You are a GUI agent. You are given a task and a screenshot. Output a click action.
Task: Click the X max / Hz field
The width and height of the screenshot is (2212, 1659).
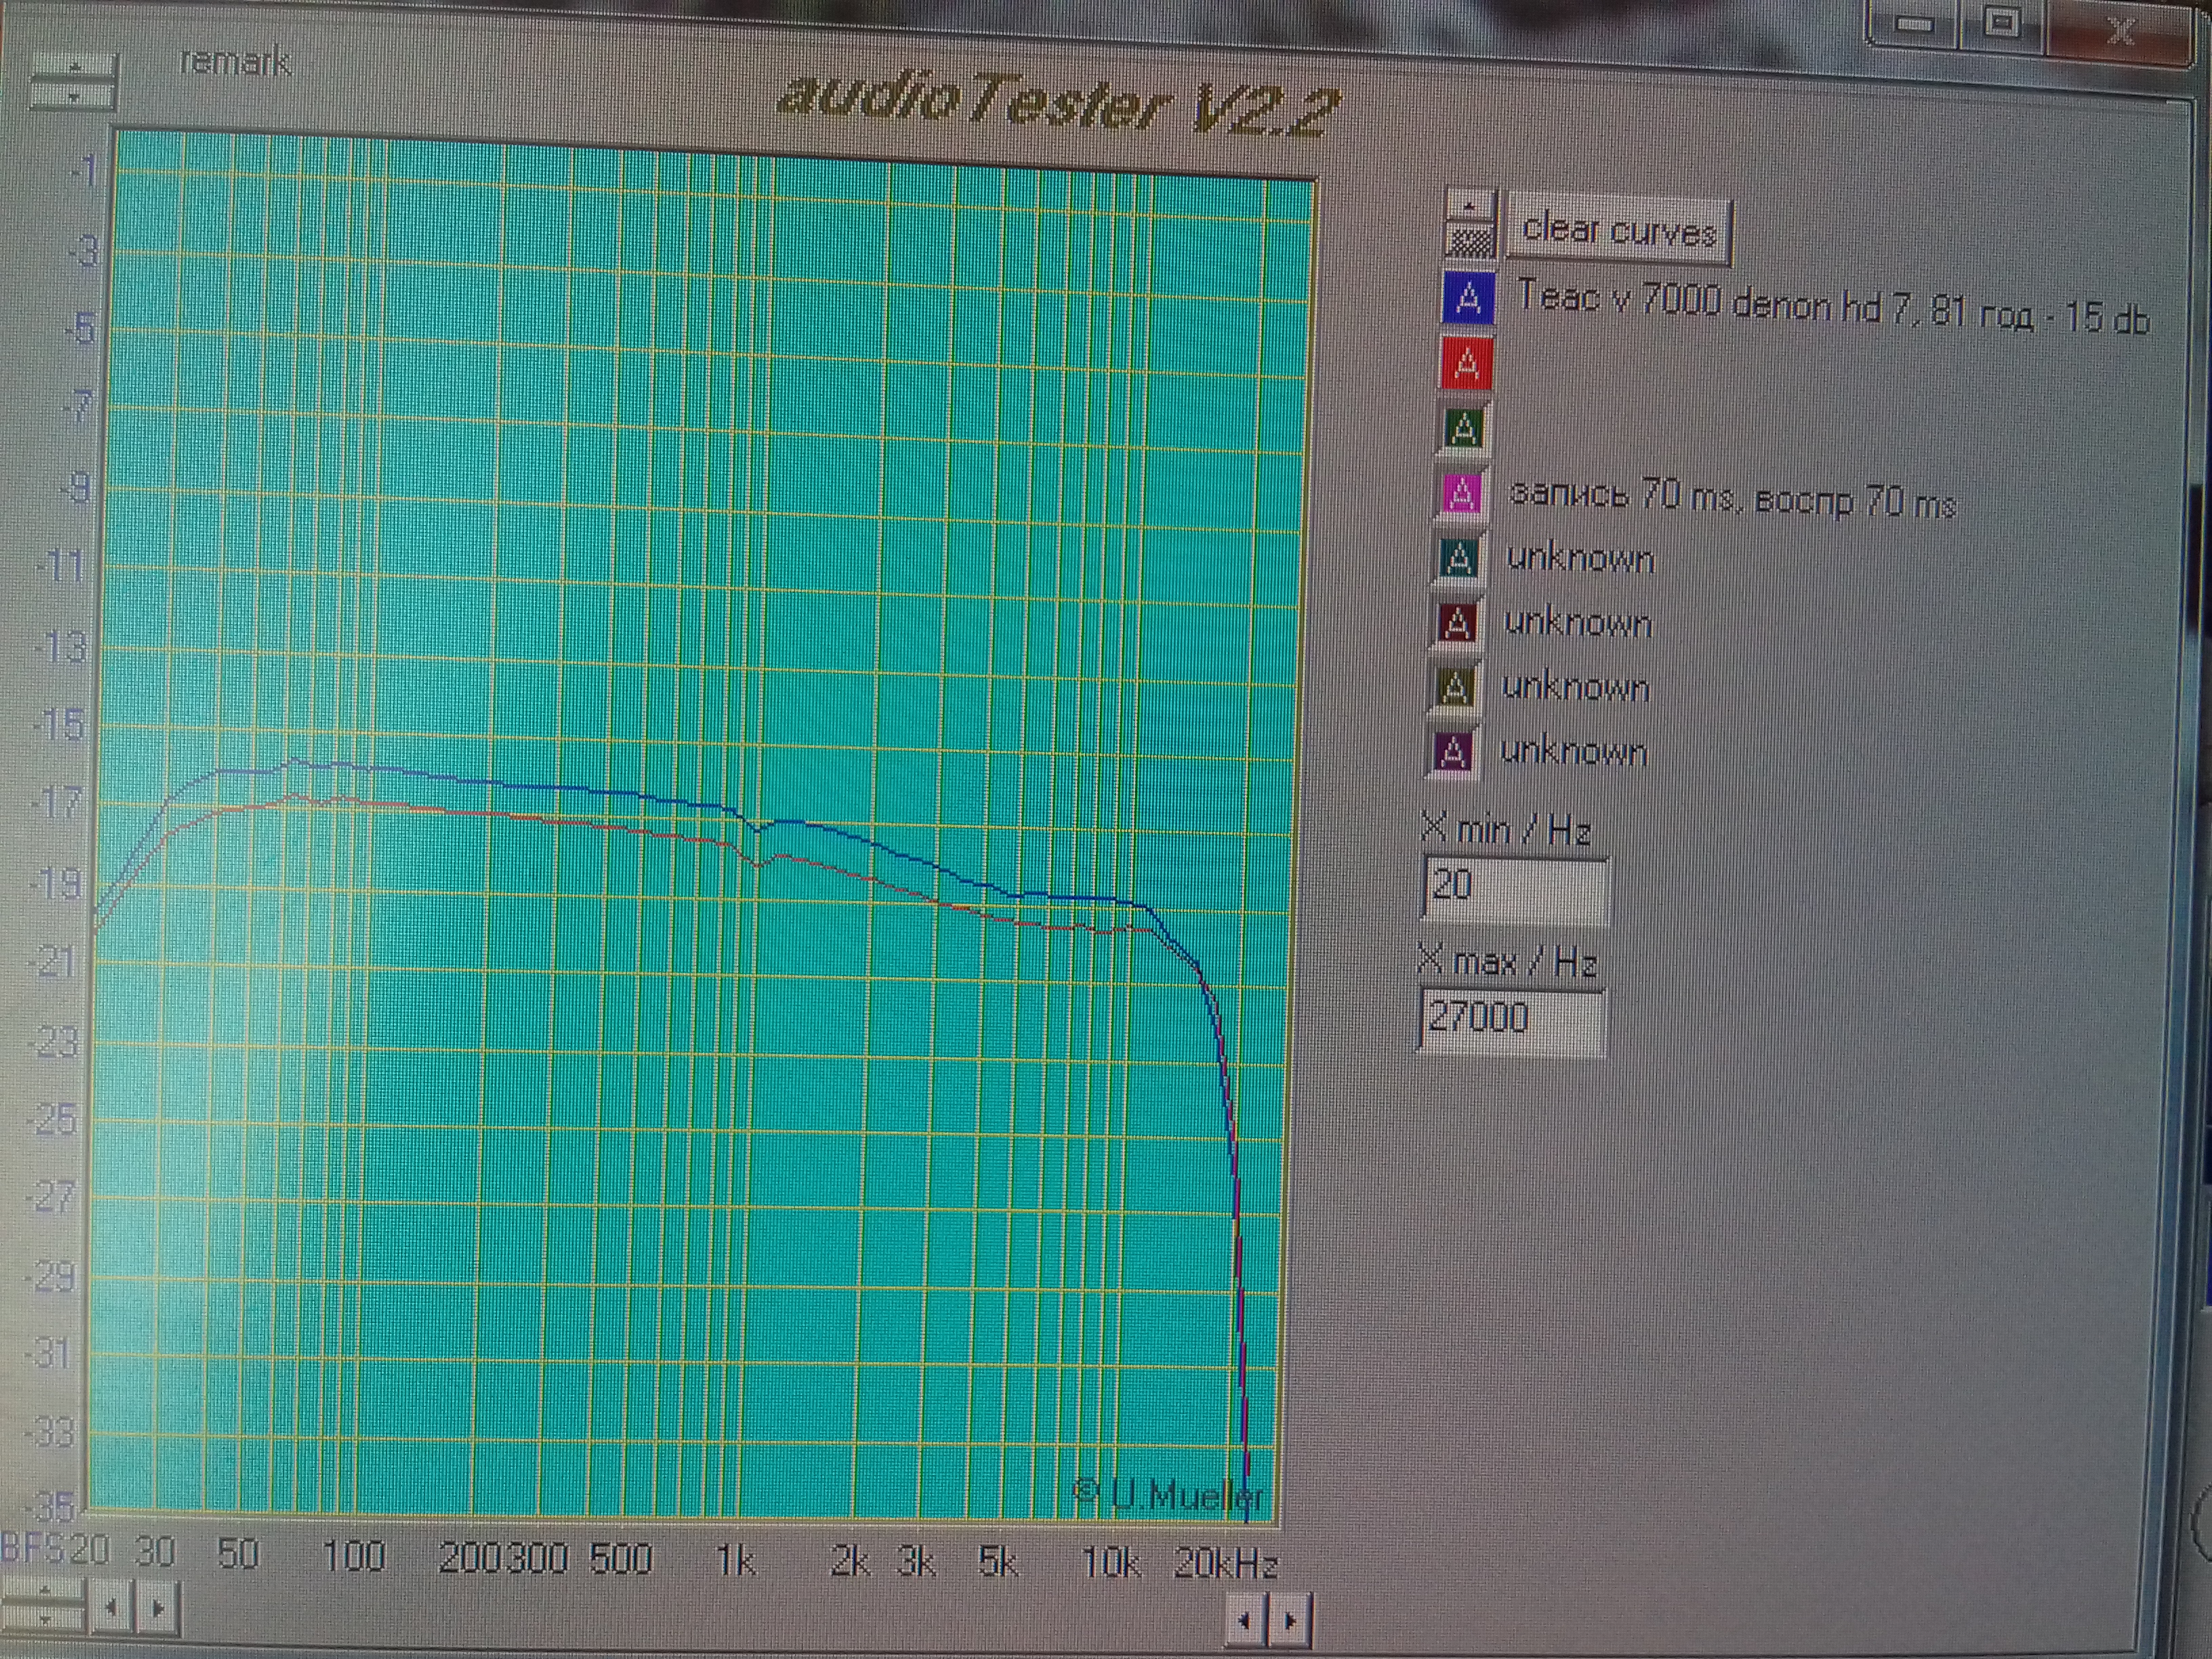[x=1511, y=1019]
